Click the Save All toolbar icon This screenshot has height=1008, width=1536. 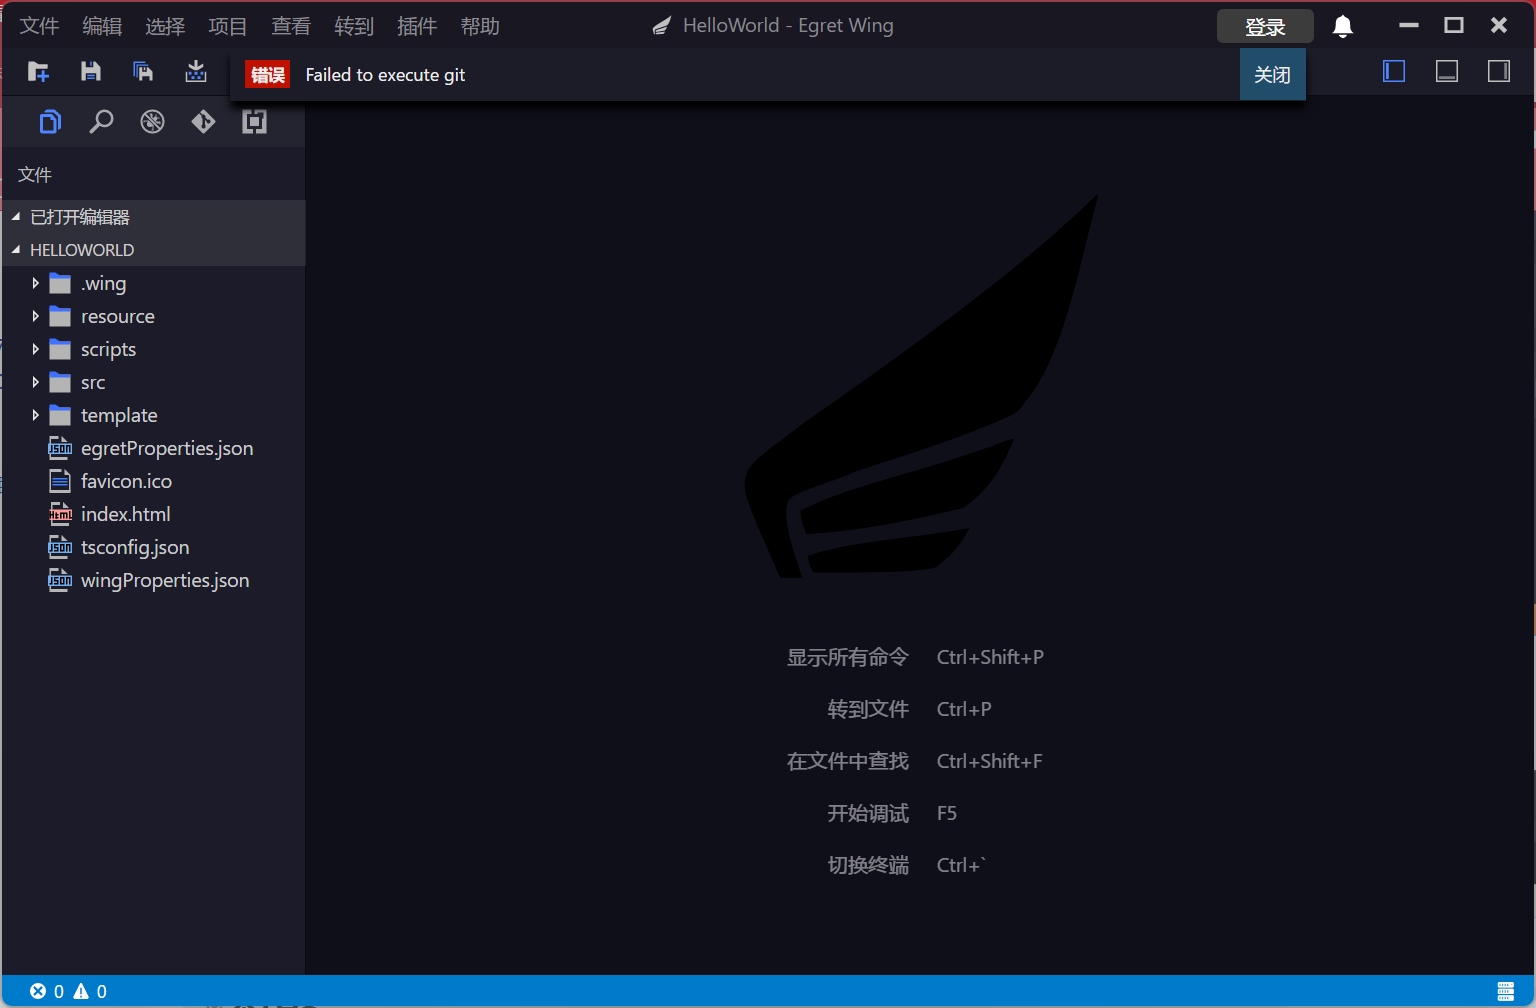pos(143,71)
